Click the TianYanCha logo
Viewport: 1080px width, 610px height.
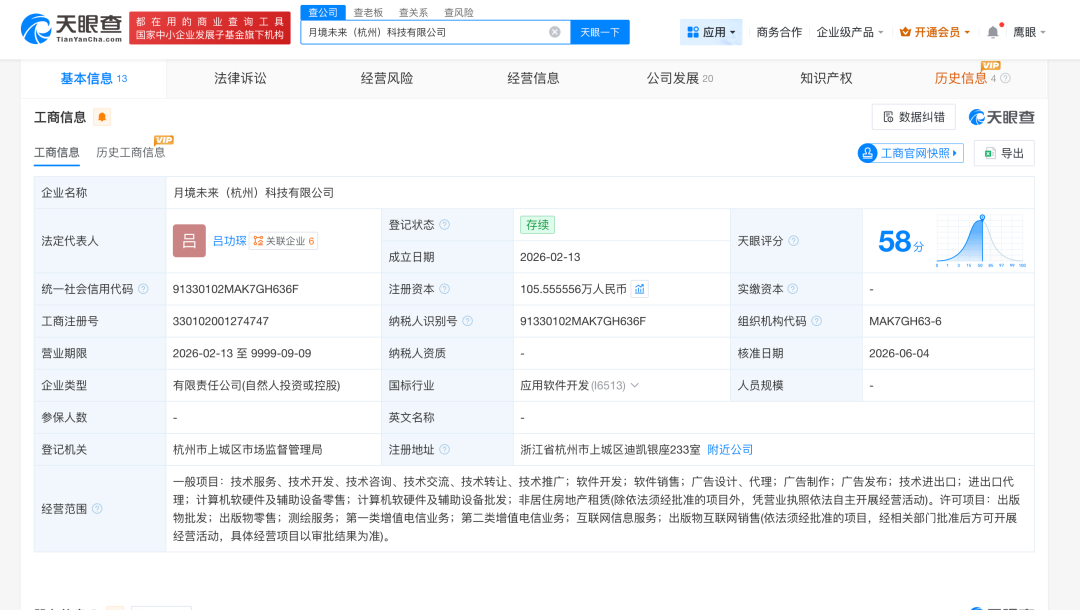[72, 28]
